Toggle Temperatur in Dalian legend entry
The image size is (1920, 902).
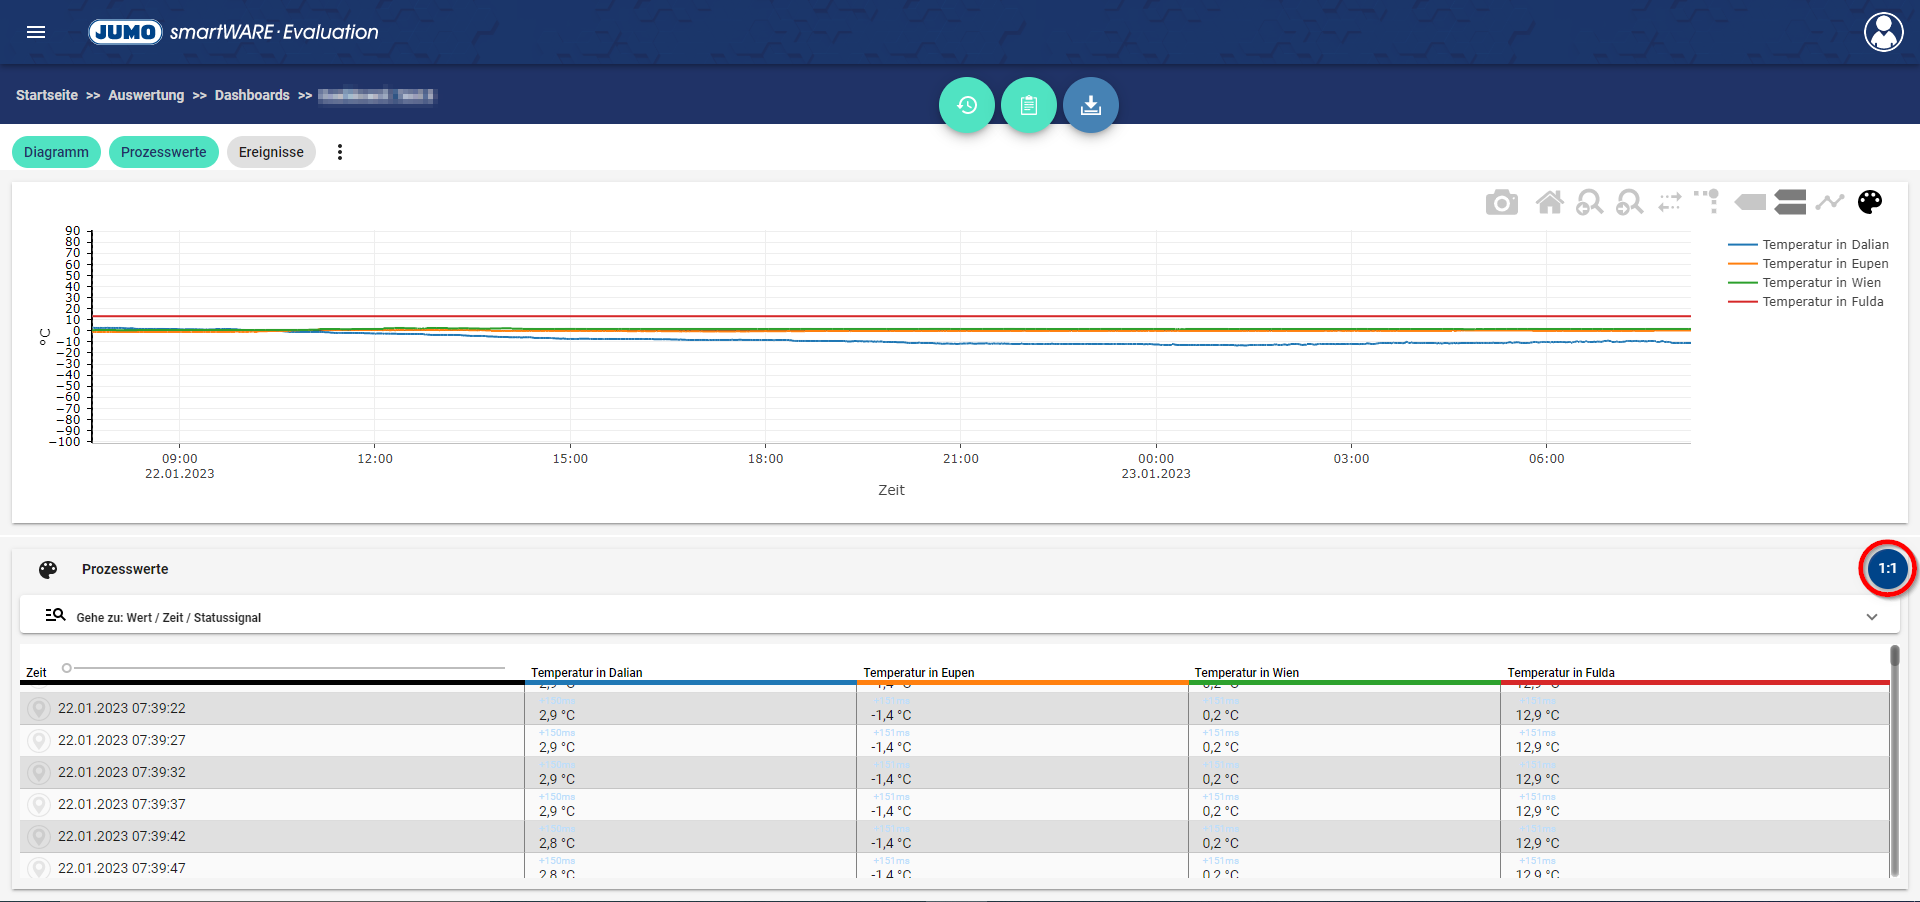[1824, 245]
